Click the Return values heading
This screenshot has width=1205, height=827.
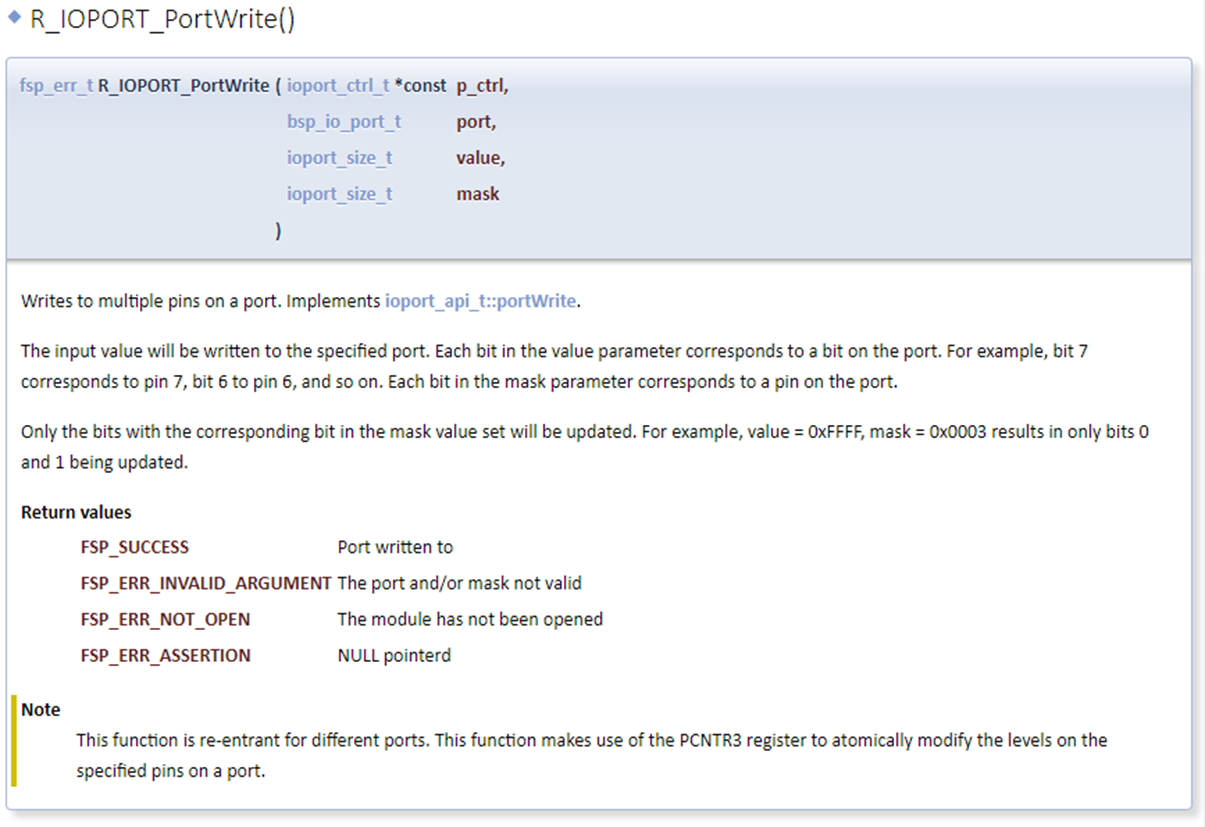coord(76,512)
